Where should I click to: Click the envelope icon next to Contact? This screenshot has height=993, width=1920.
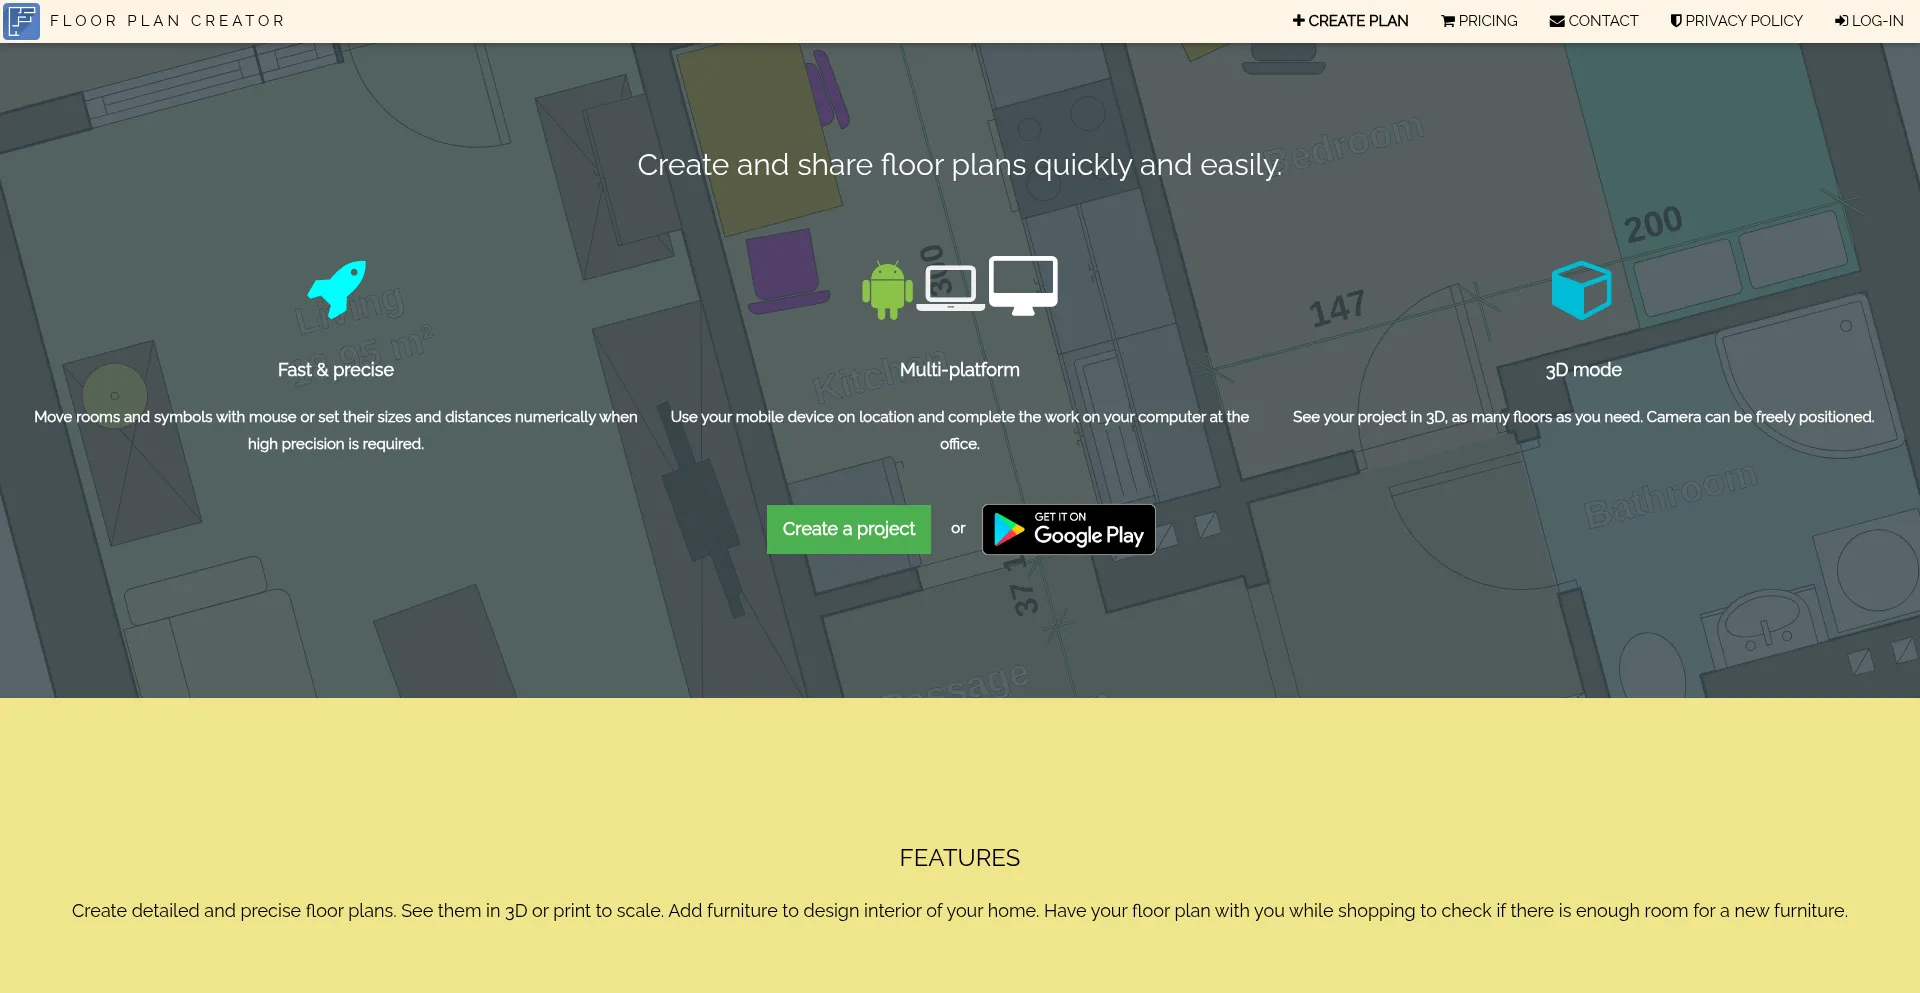[1557, 21]
